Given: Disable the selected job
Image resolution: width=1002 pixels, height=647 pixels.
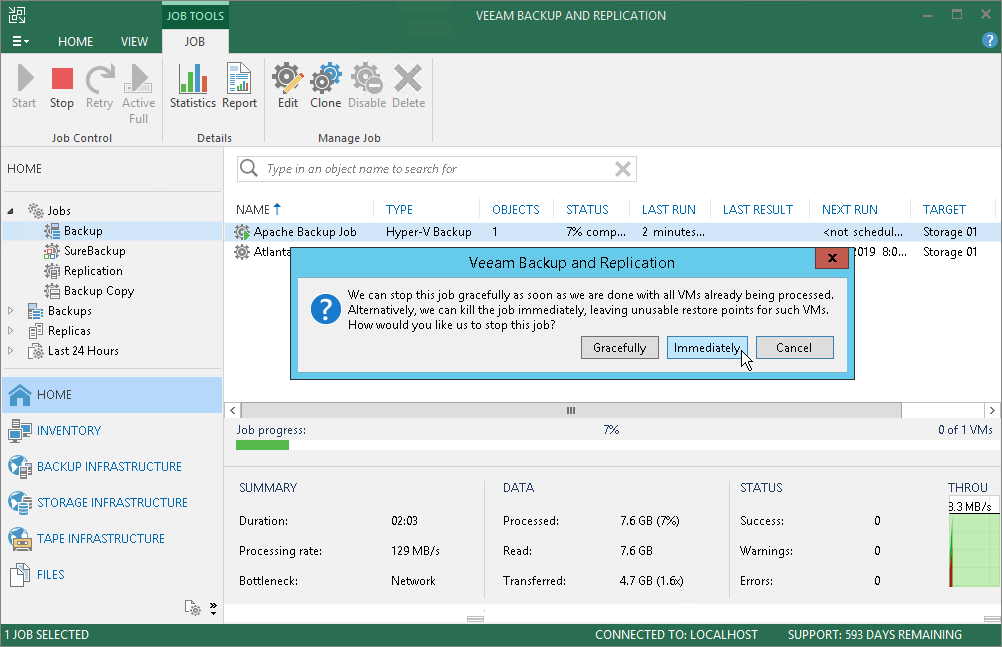Looking at the screenshot, I should [x=367, y=86].
